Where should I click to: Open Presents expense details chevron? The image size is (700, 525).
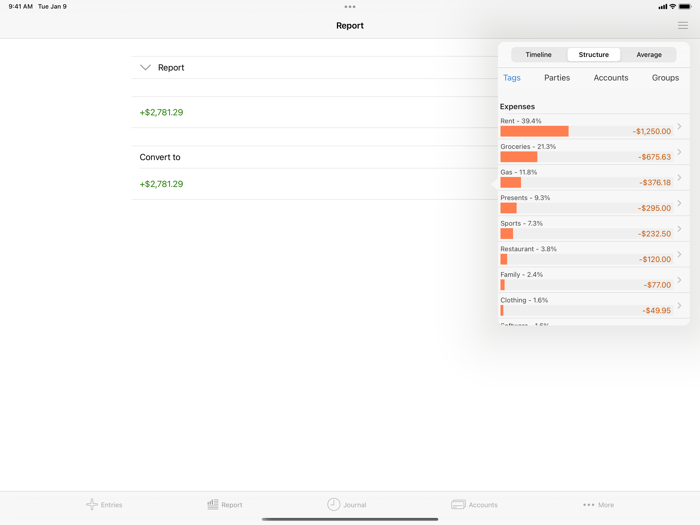point(679,203)
